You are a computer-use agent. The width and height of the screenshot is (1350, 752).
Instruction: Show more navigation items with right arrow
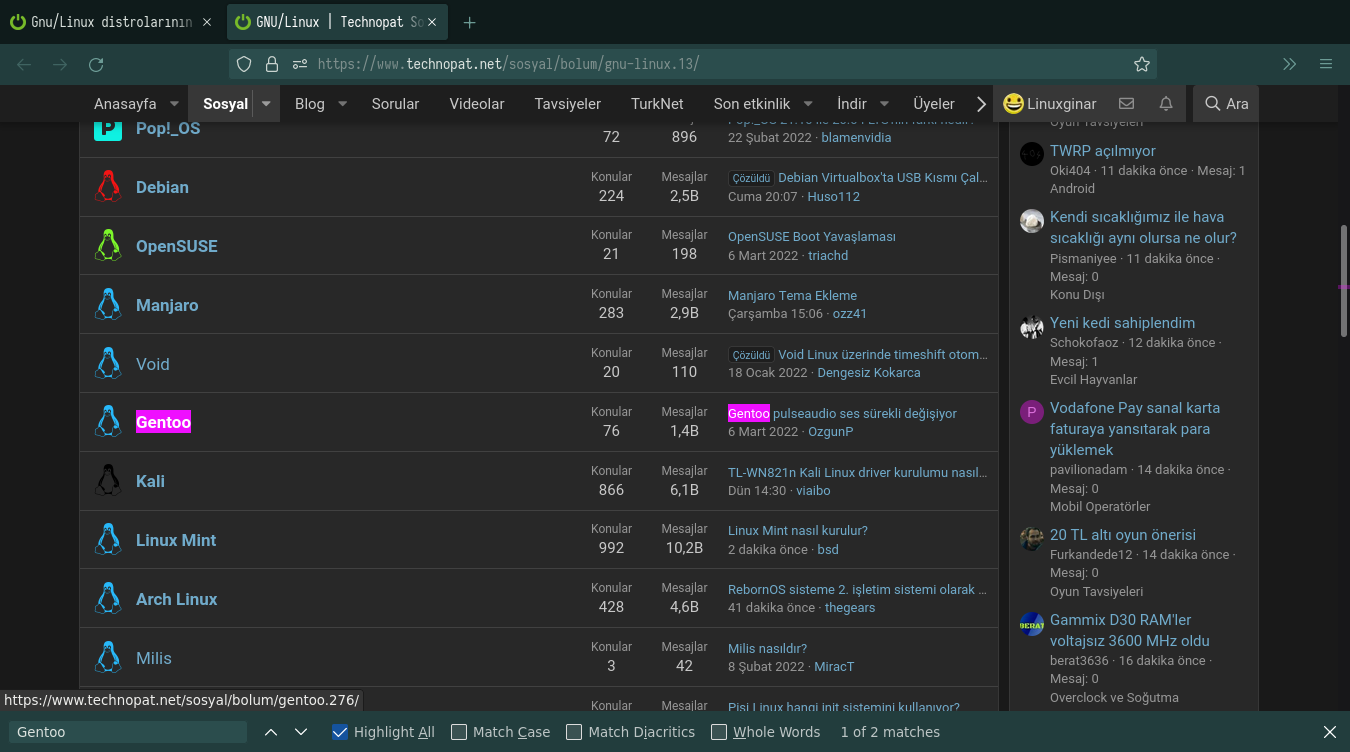981,103
